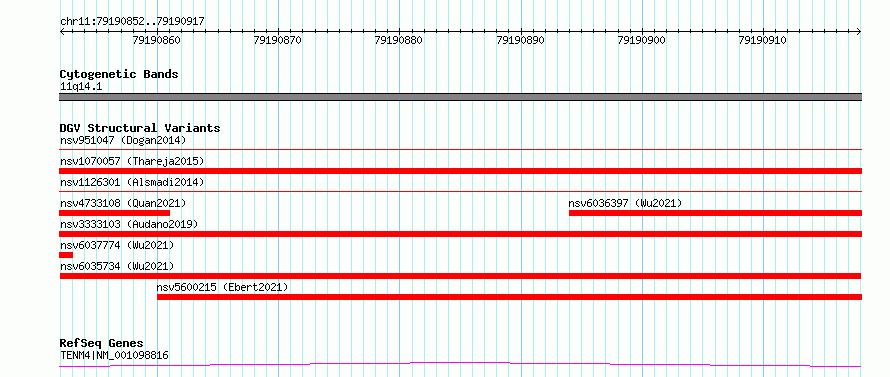Click the right arrowhead of the ruler

859,32
